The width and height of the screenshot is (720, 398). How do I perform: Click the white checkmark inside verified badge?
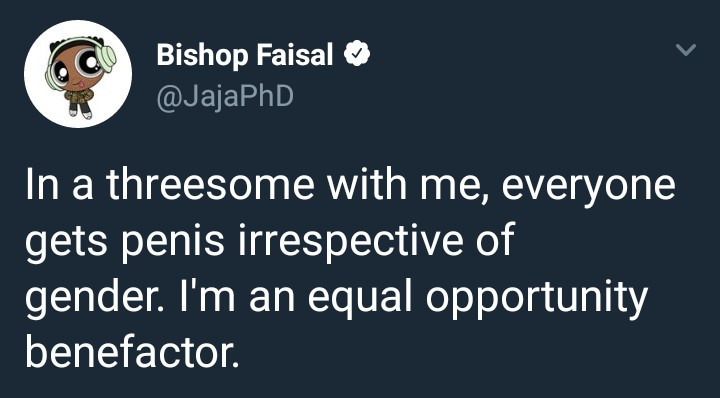[x=357, y=56]
